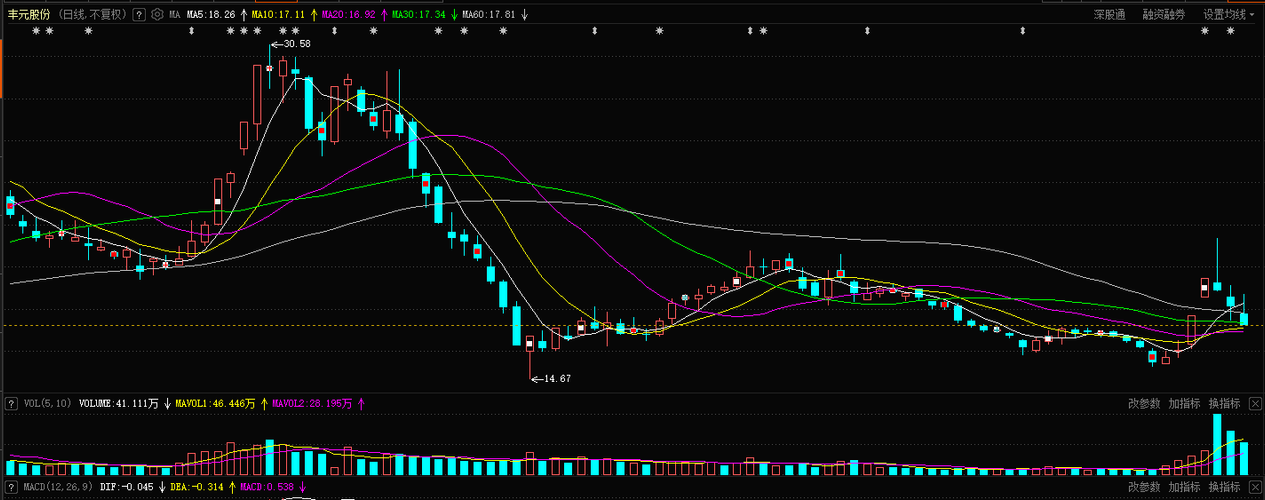Screen dimensions: 1265x500
Task: Click the MACD(12,26,9) indicator label
Action: point(56,487)
